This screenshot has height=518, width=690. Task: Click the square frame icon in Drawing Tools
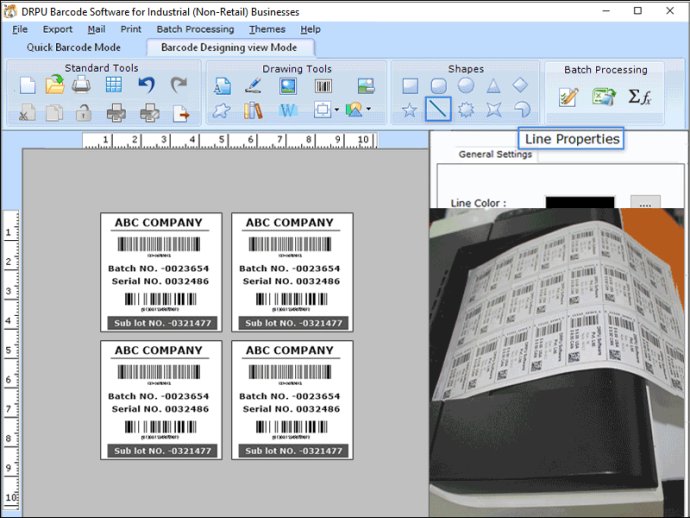323,110
